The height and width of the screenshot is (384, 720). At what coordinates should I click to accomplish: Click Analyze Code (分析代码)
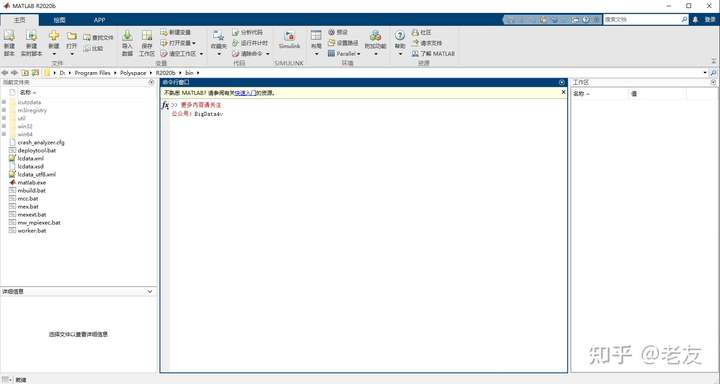click(248, 32)
